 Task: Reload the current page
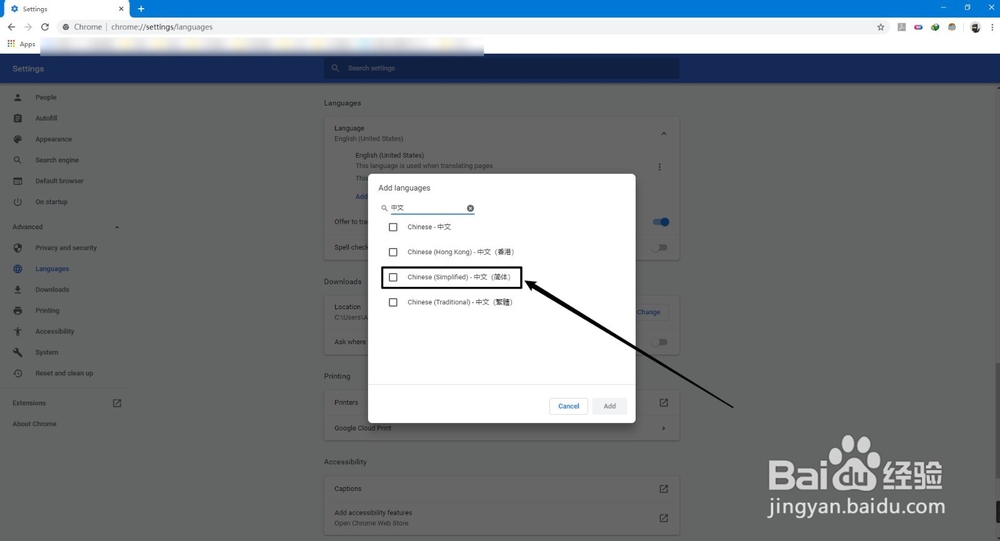pos(45,27)
